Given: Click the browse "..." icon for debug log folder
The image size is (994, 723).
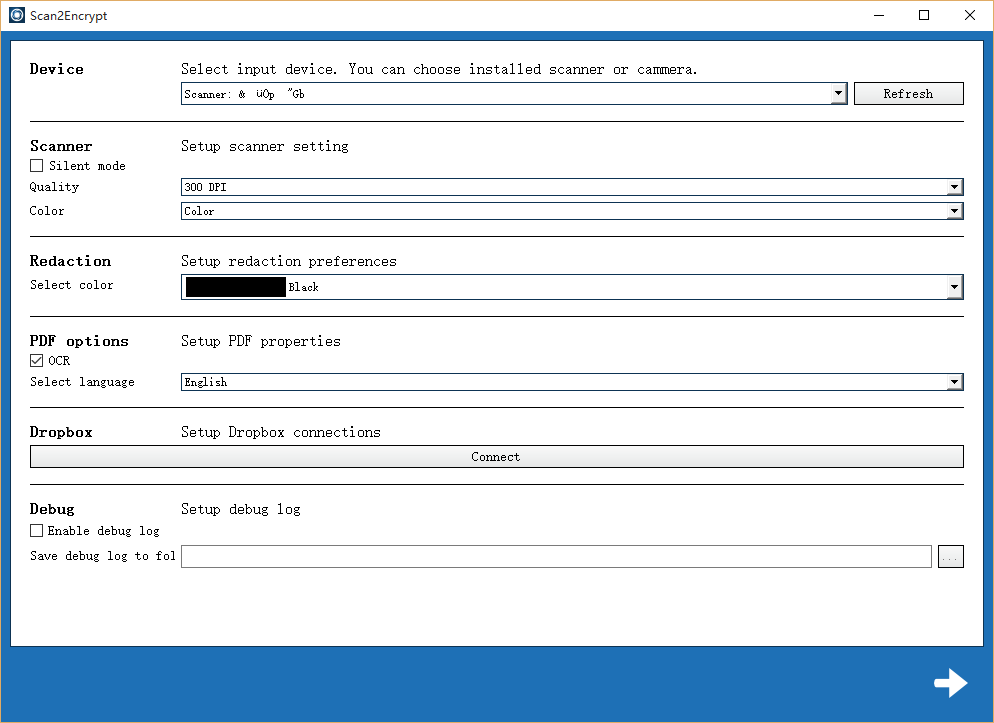Looking at the screenshot, I should coord(950,556).
